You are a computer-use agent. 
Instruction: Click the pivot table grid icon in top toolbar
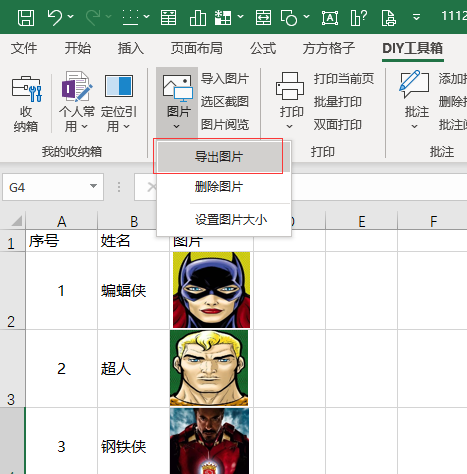click(x=223, y=17)
